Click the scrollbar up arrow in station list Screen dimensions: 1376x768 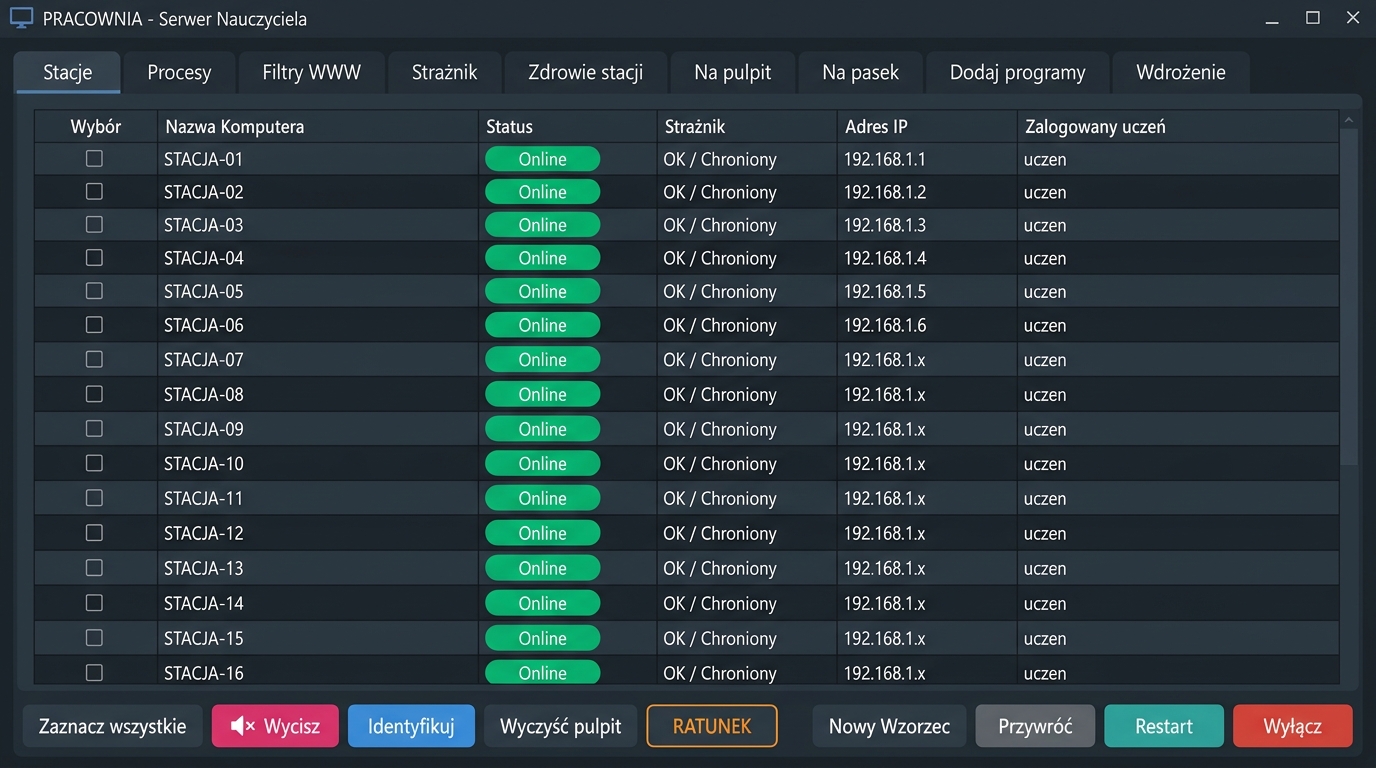coord(1349,120)
